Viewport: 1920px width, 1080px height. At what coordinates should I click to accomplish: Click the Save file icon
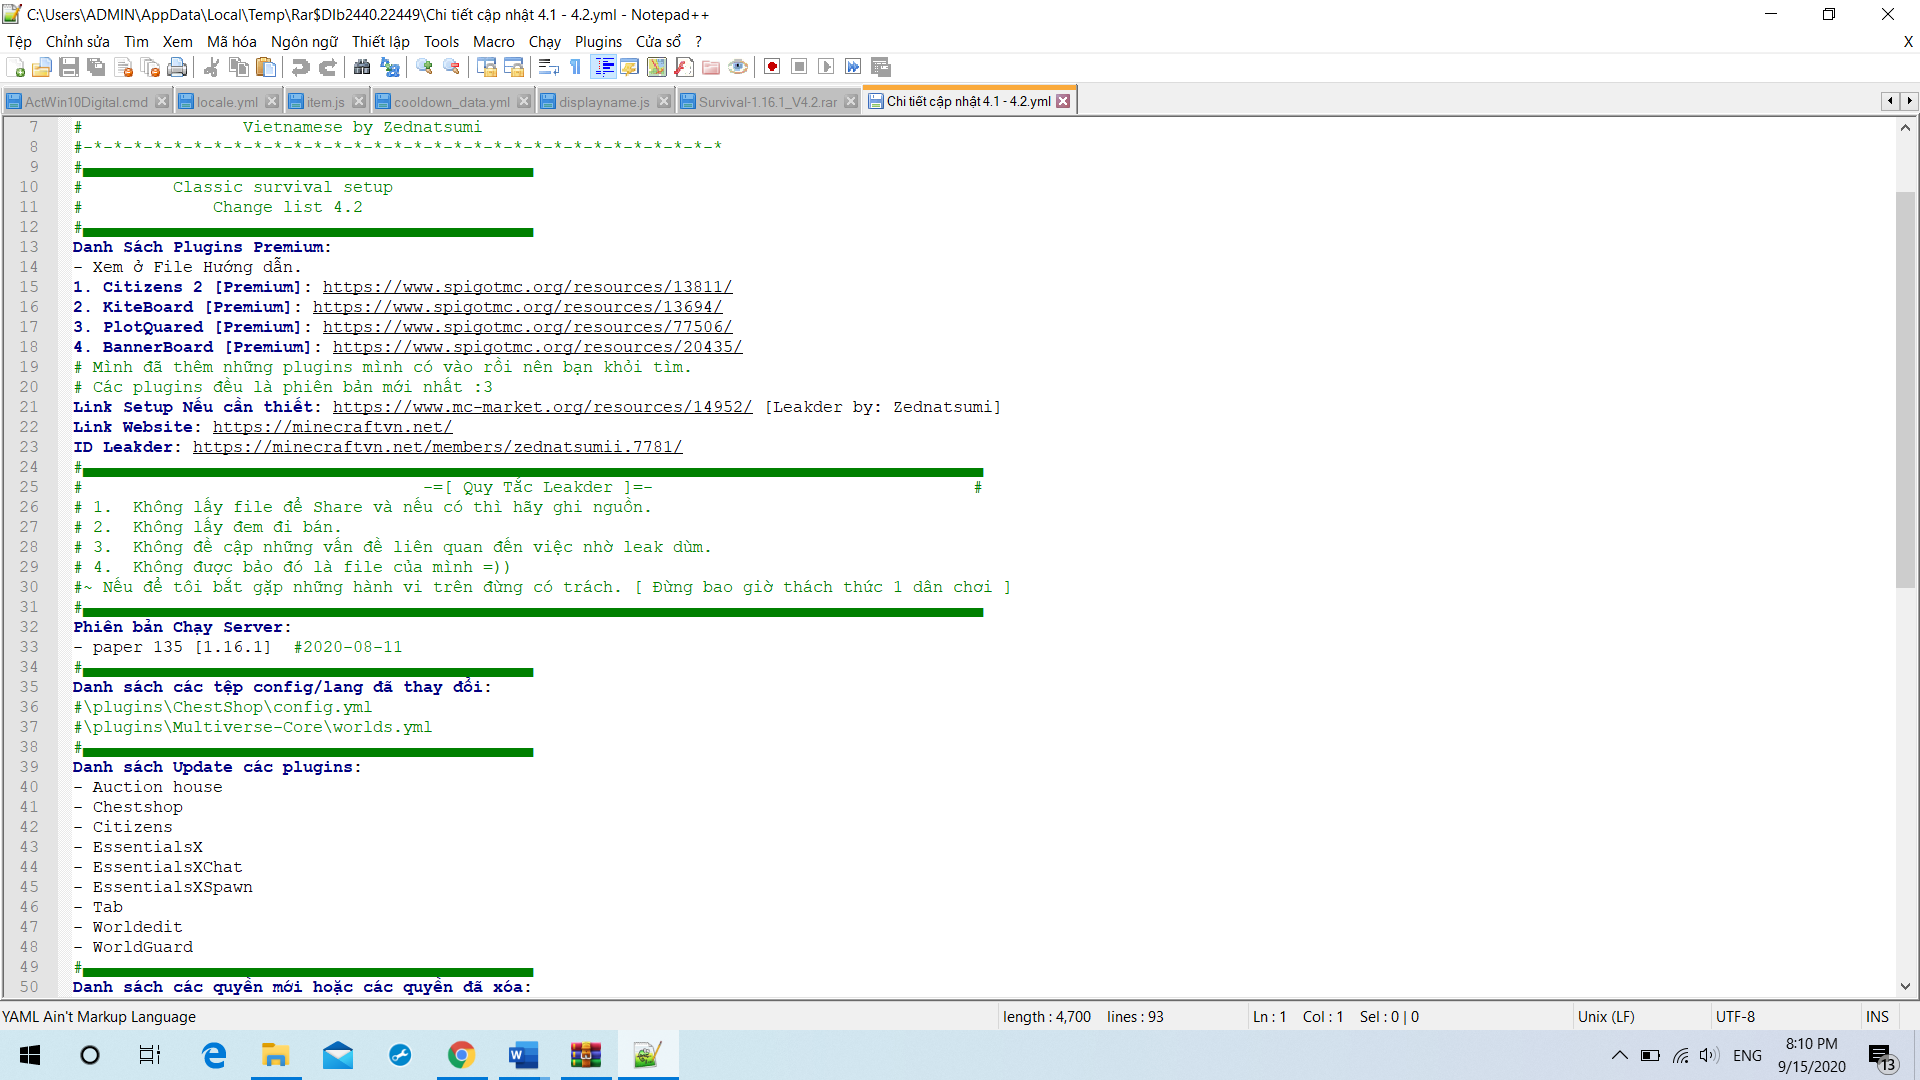tap(69, 67)
